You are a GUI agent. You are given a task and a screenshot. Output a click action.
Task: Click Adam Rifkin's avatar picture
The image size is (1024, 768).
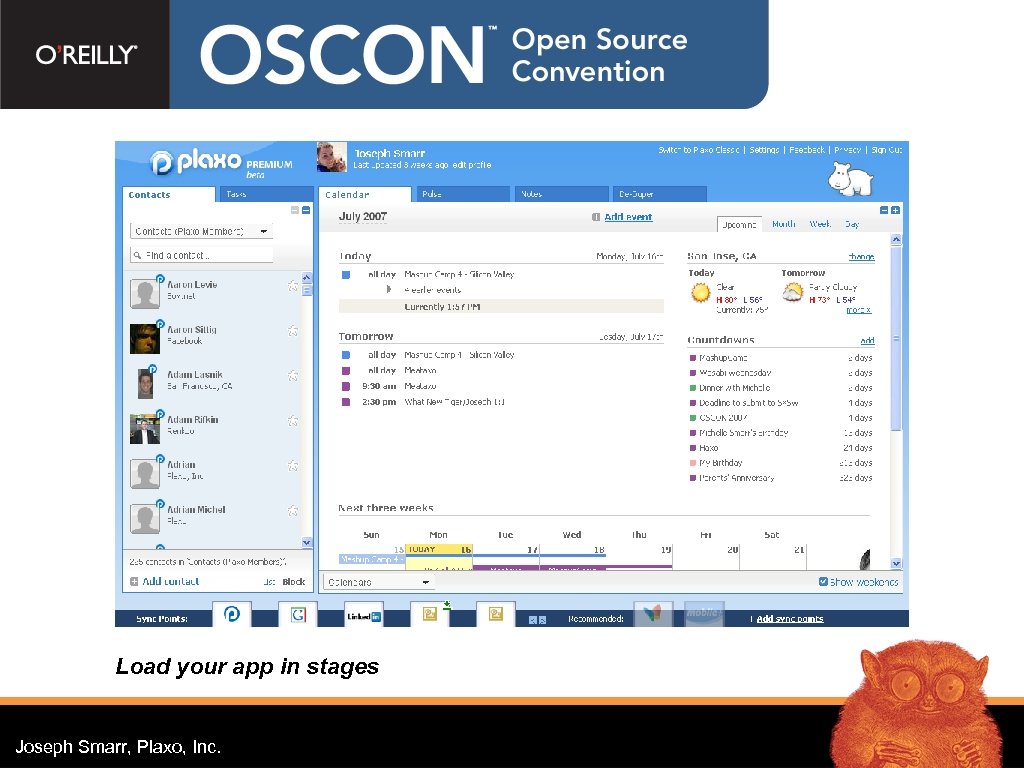(x=145, y=429)
